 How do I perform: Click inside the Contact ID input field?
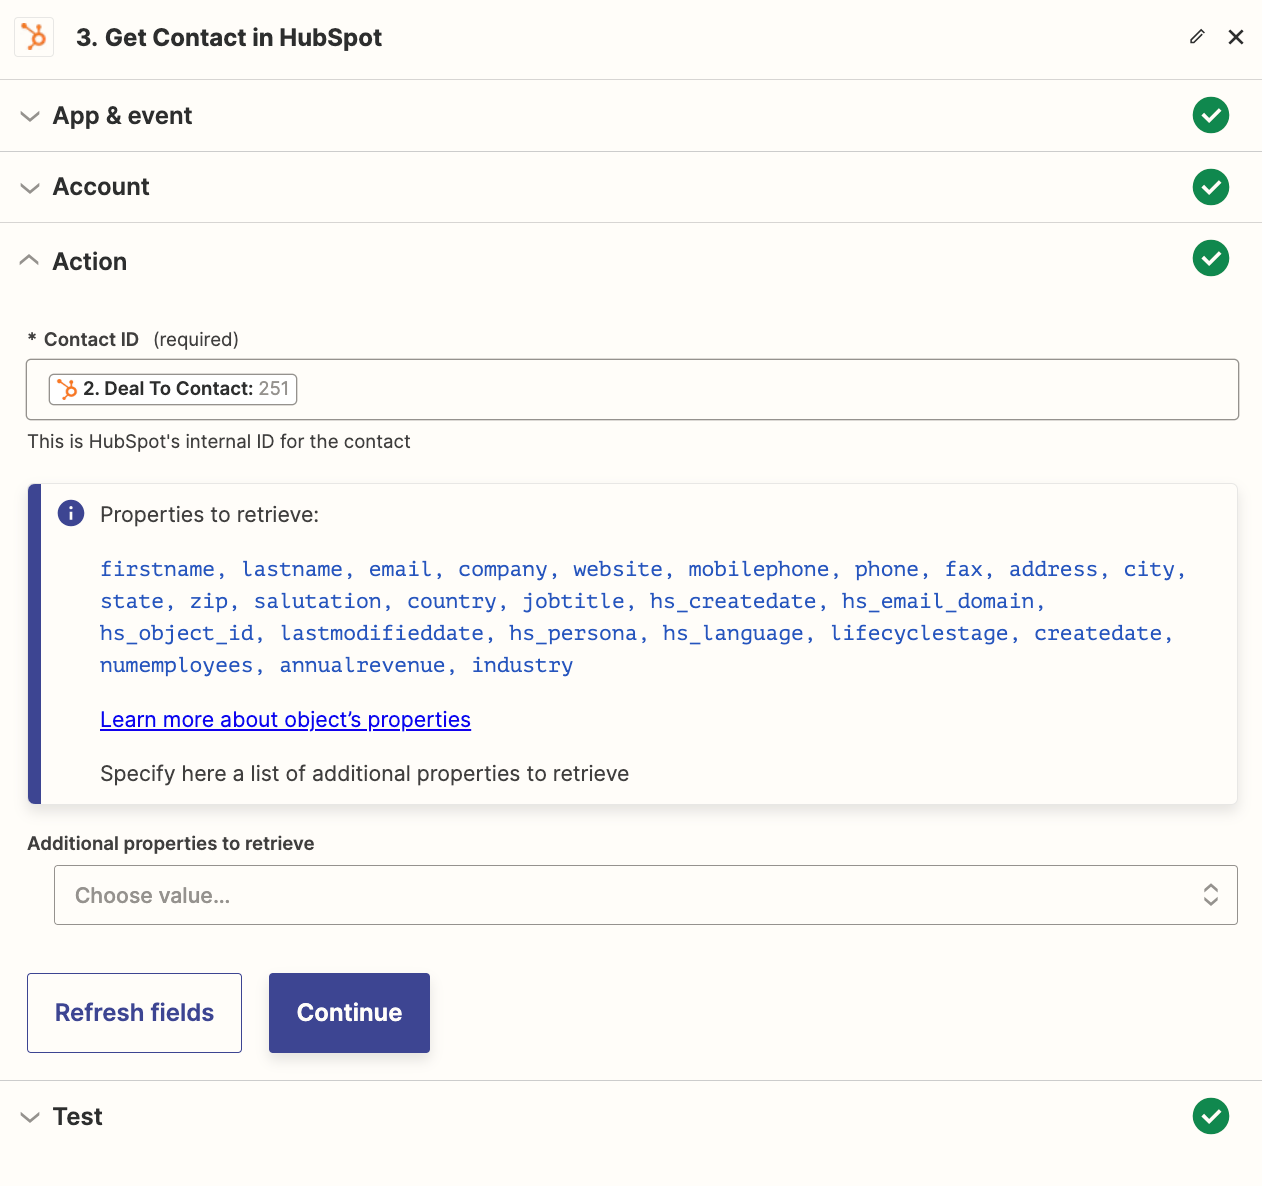[x=632, y=389]
